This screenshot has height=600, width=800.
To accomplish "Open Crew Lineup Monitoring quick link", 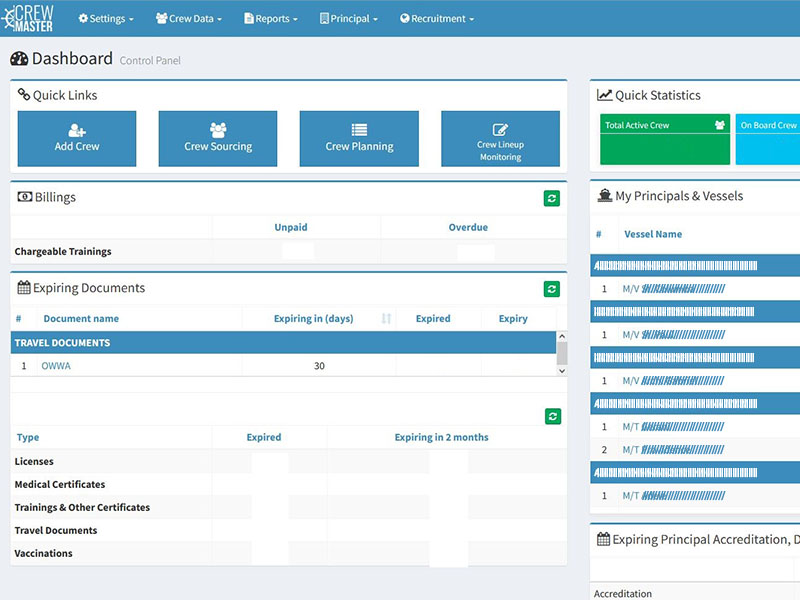I will tap(500, 139).
